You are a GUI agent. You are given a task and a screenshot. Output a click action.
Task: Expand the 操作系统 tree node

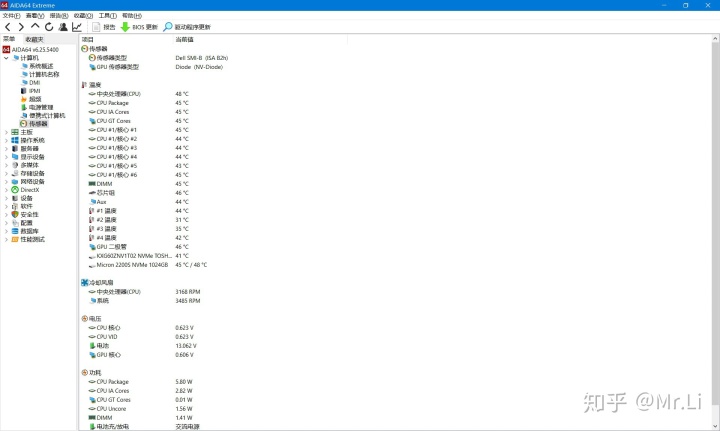coord(6,140)
